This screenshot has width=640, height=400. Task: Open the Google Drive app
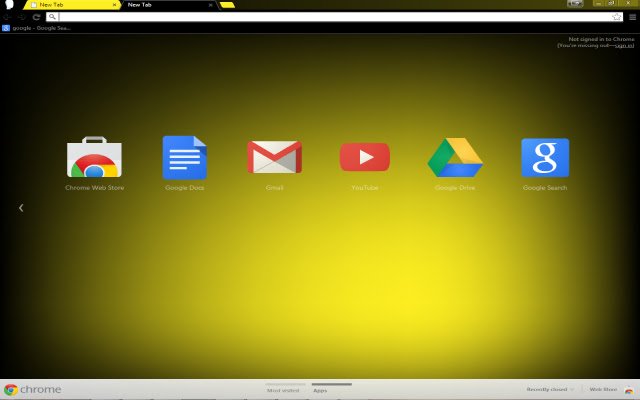pos(455,158)
